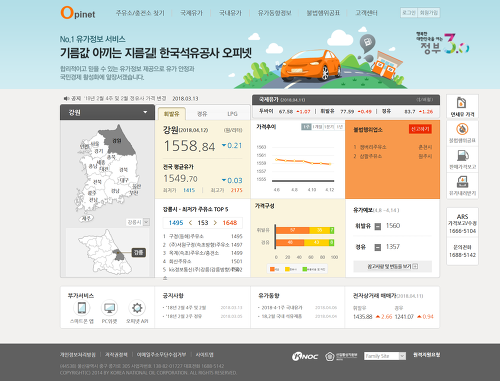Open second illegal business row 원주시
Screen dimensions: 500x381
(393, 156)
